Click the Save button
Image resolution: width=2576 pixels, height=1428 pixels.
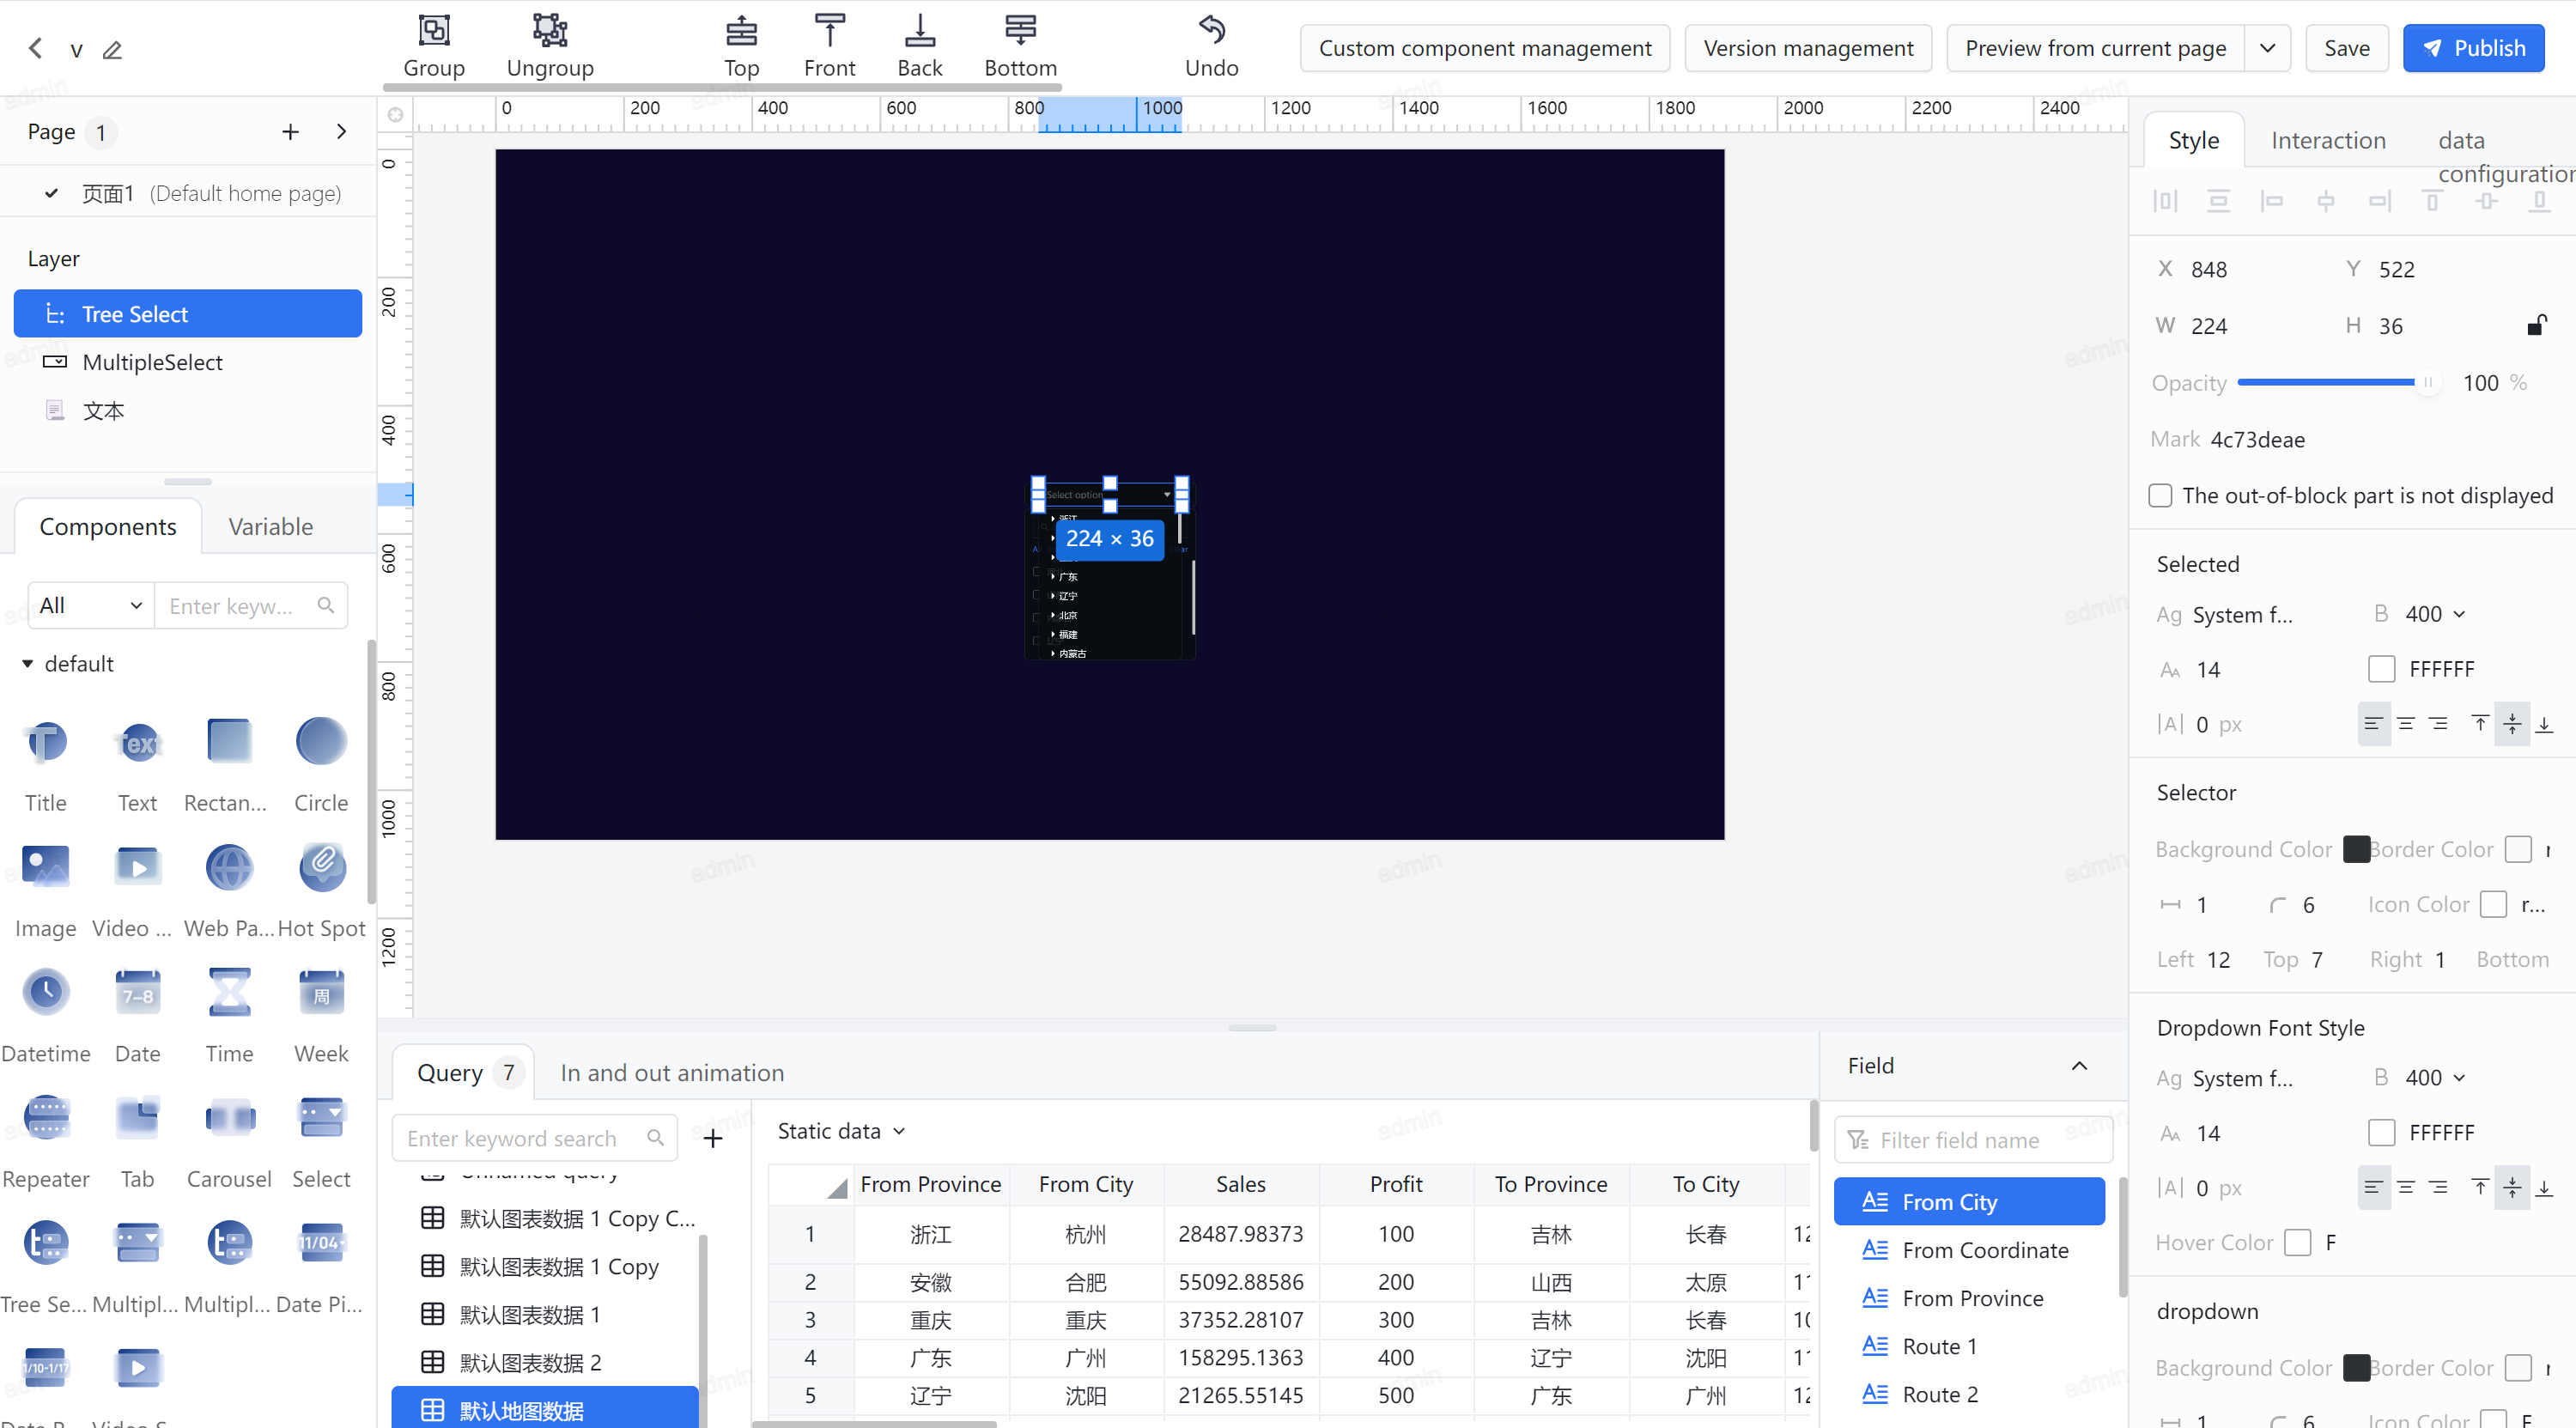2346,48
